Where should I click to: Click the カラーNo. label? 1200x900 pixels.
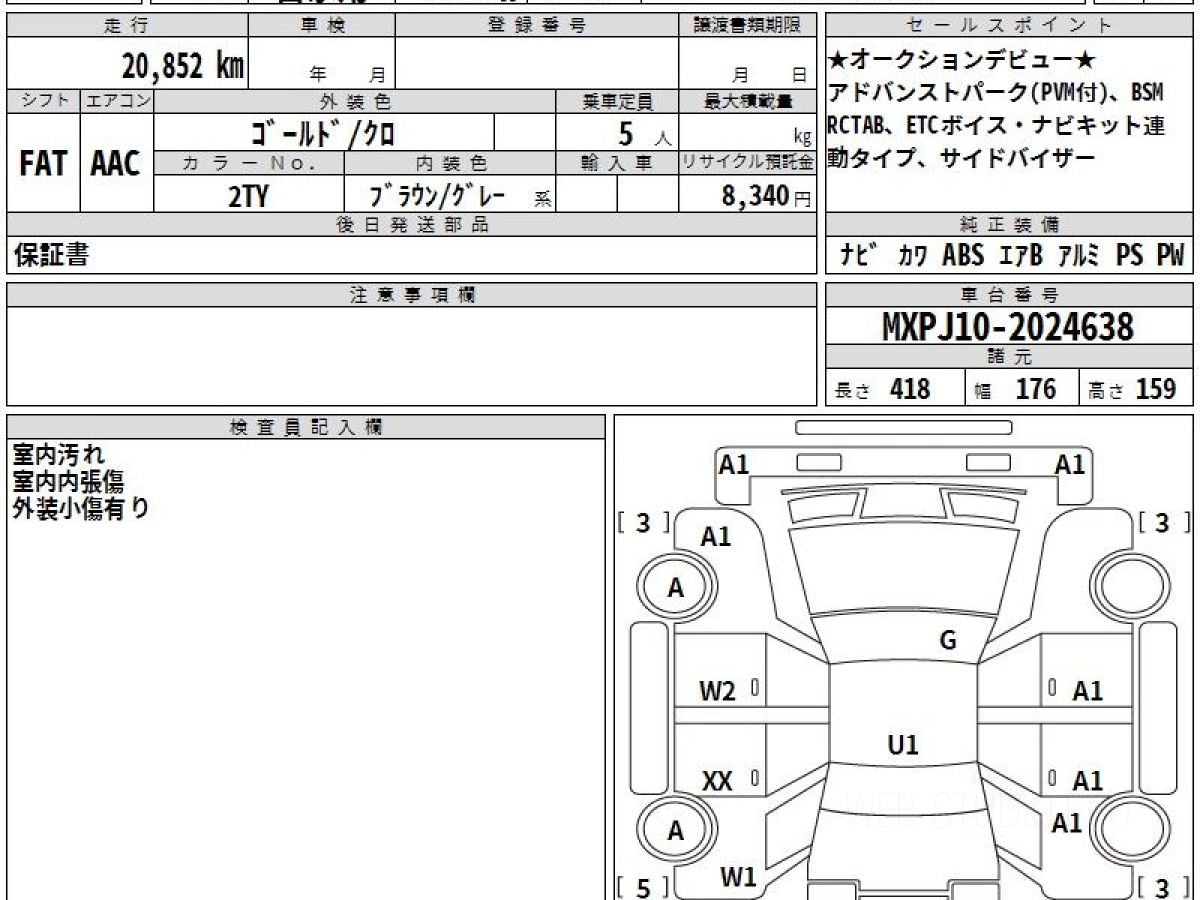[249, 163]
